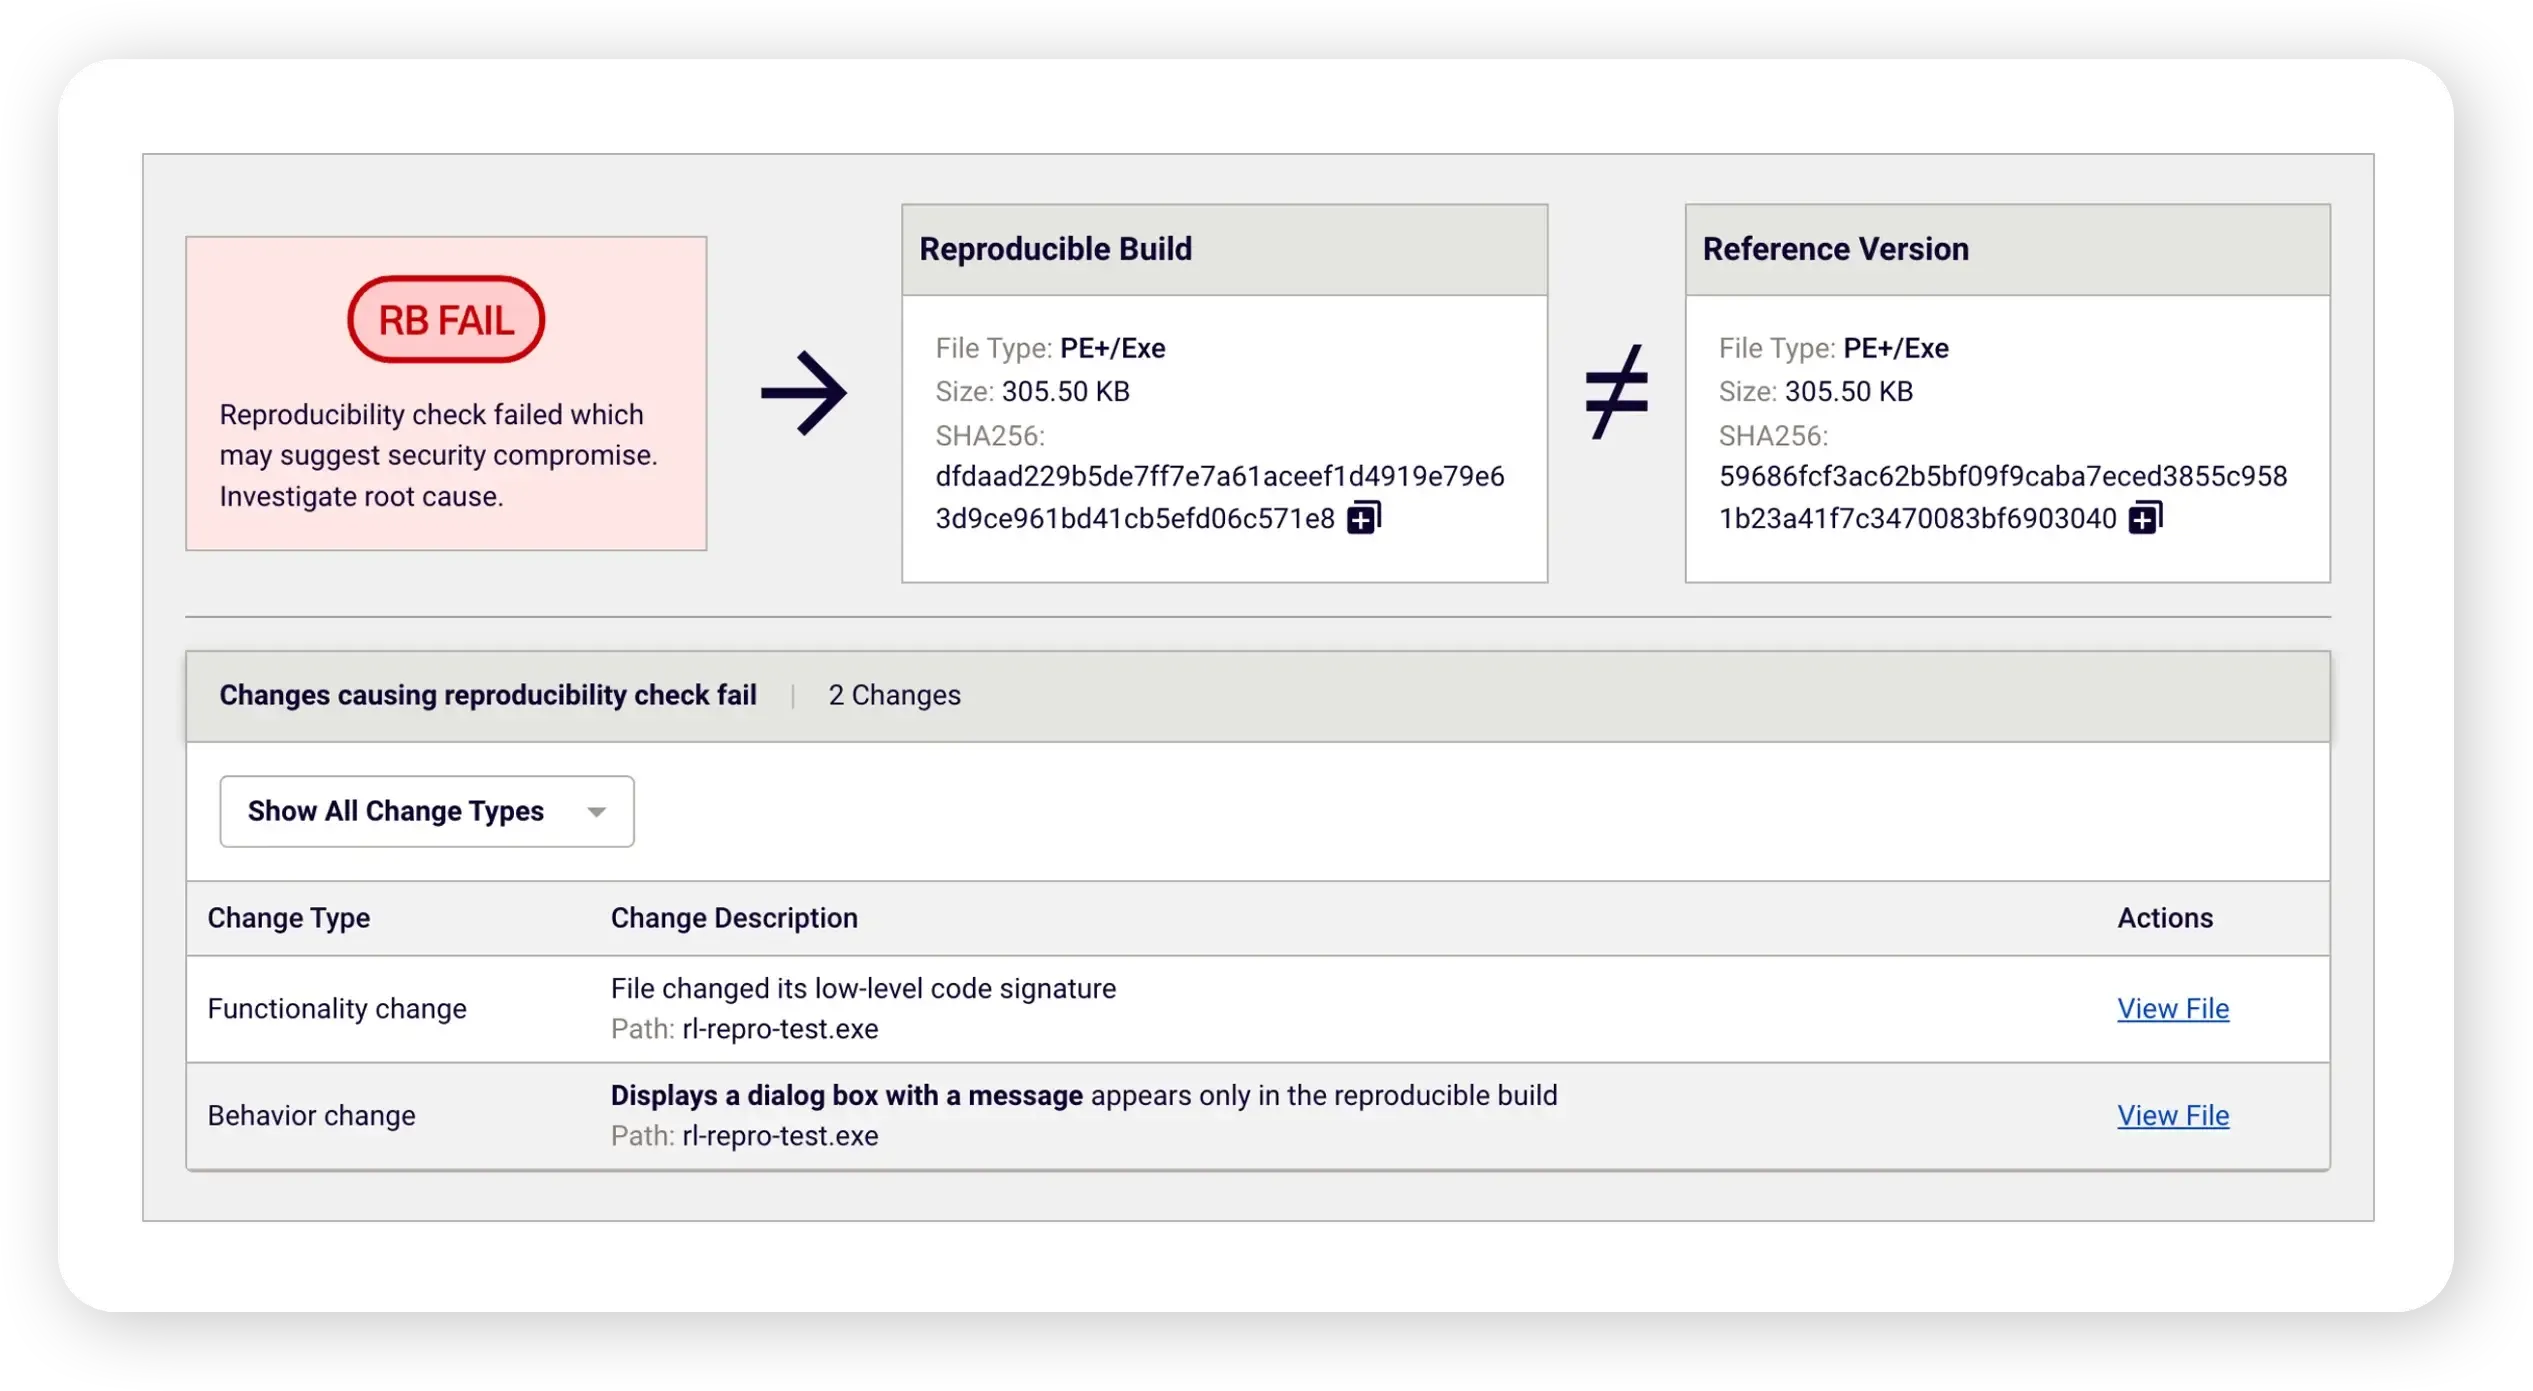Copy the Reproducible Build SHA256 hash
The height and width of the screenshot is (1391, 2533).
pos(1362,517)
